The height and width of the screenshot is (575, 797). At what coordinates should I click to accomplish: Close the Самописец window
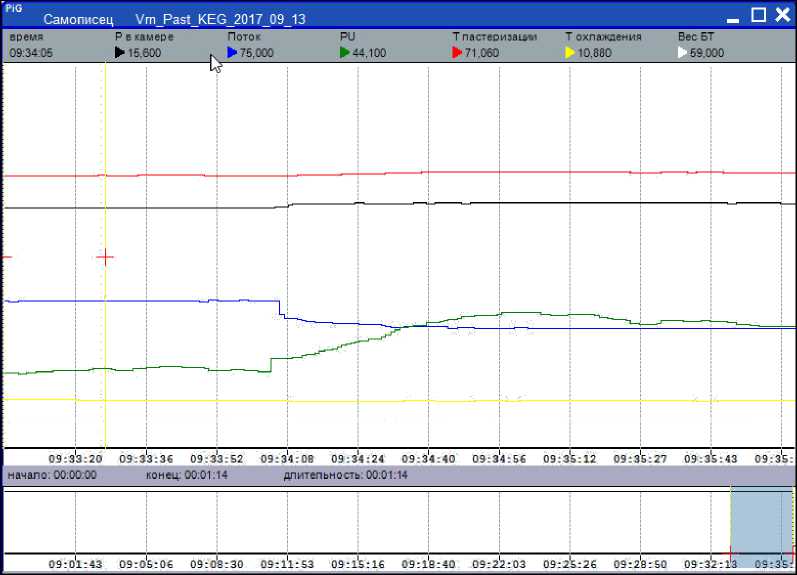click(x=781, y=15)
